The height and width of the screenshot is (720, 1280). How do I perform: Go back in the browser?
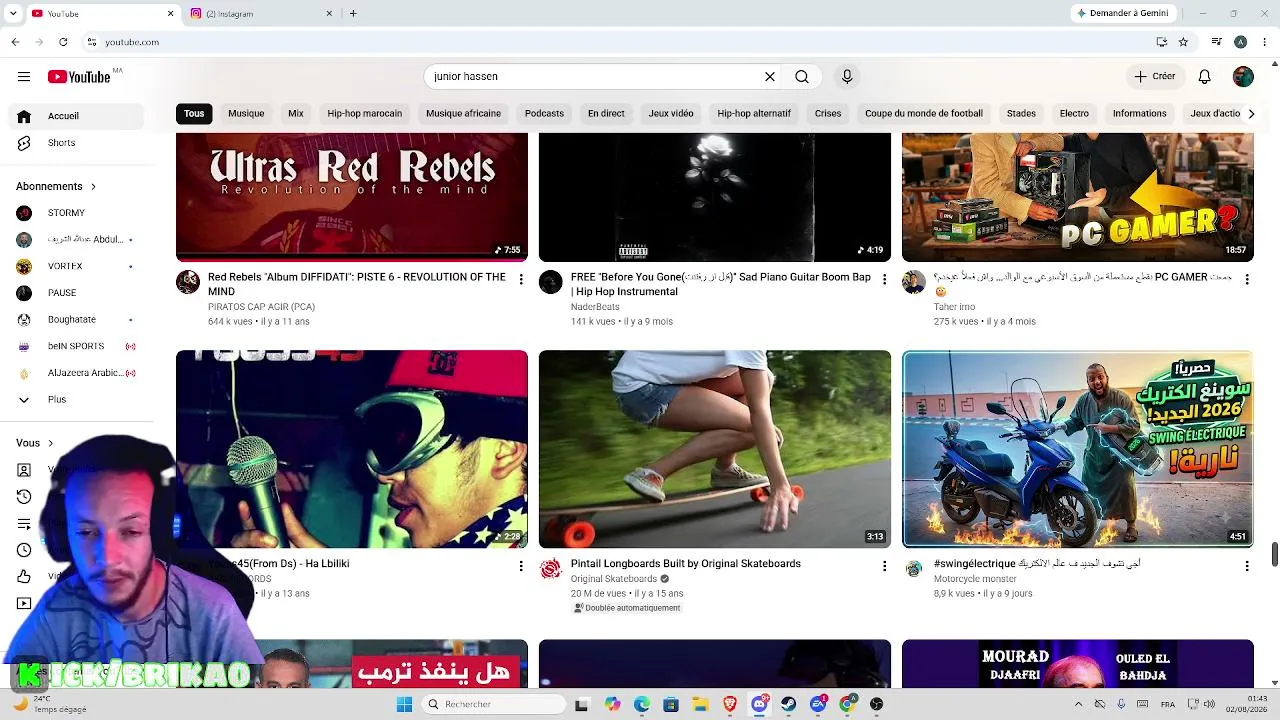[15, 42]
